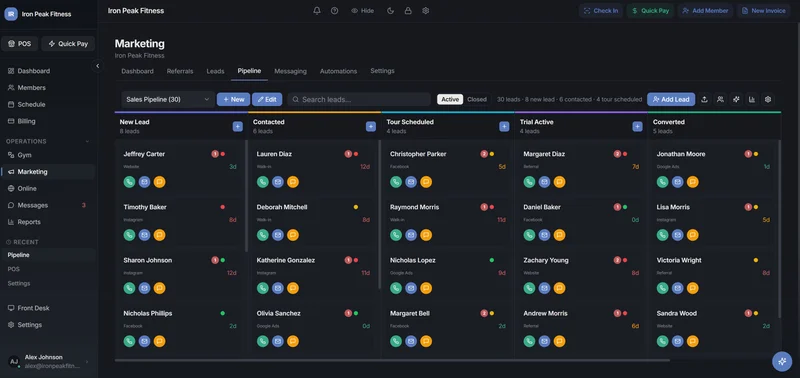Email Christopher Parker with envelope icon
This screenshot has width=800, height=378.
pos(411,182)
